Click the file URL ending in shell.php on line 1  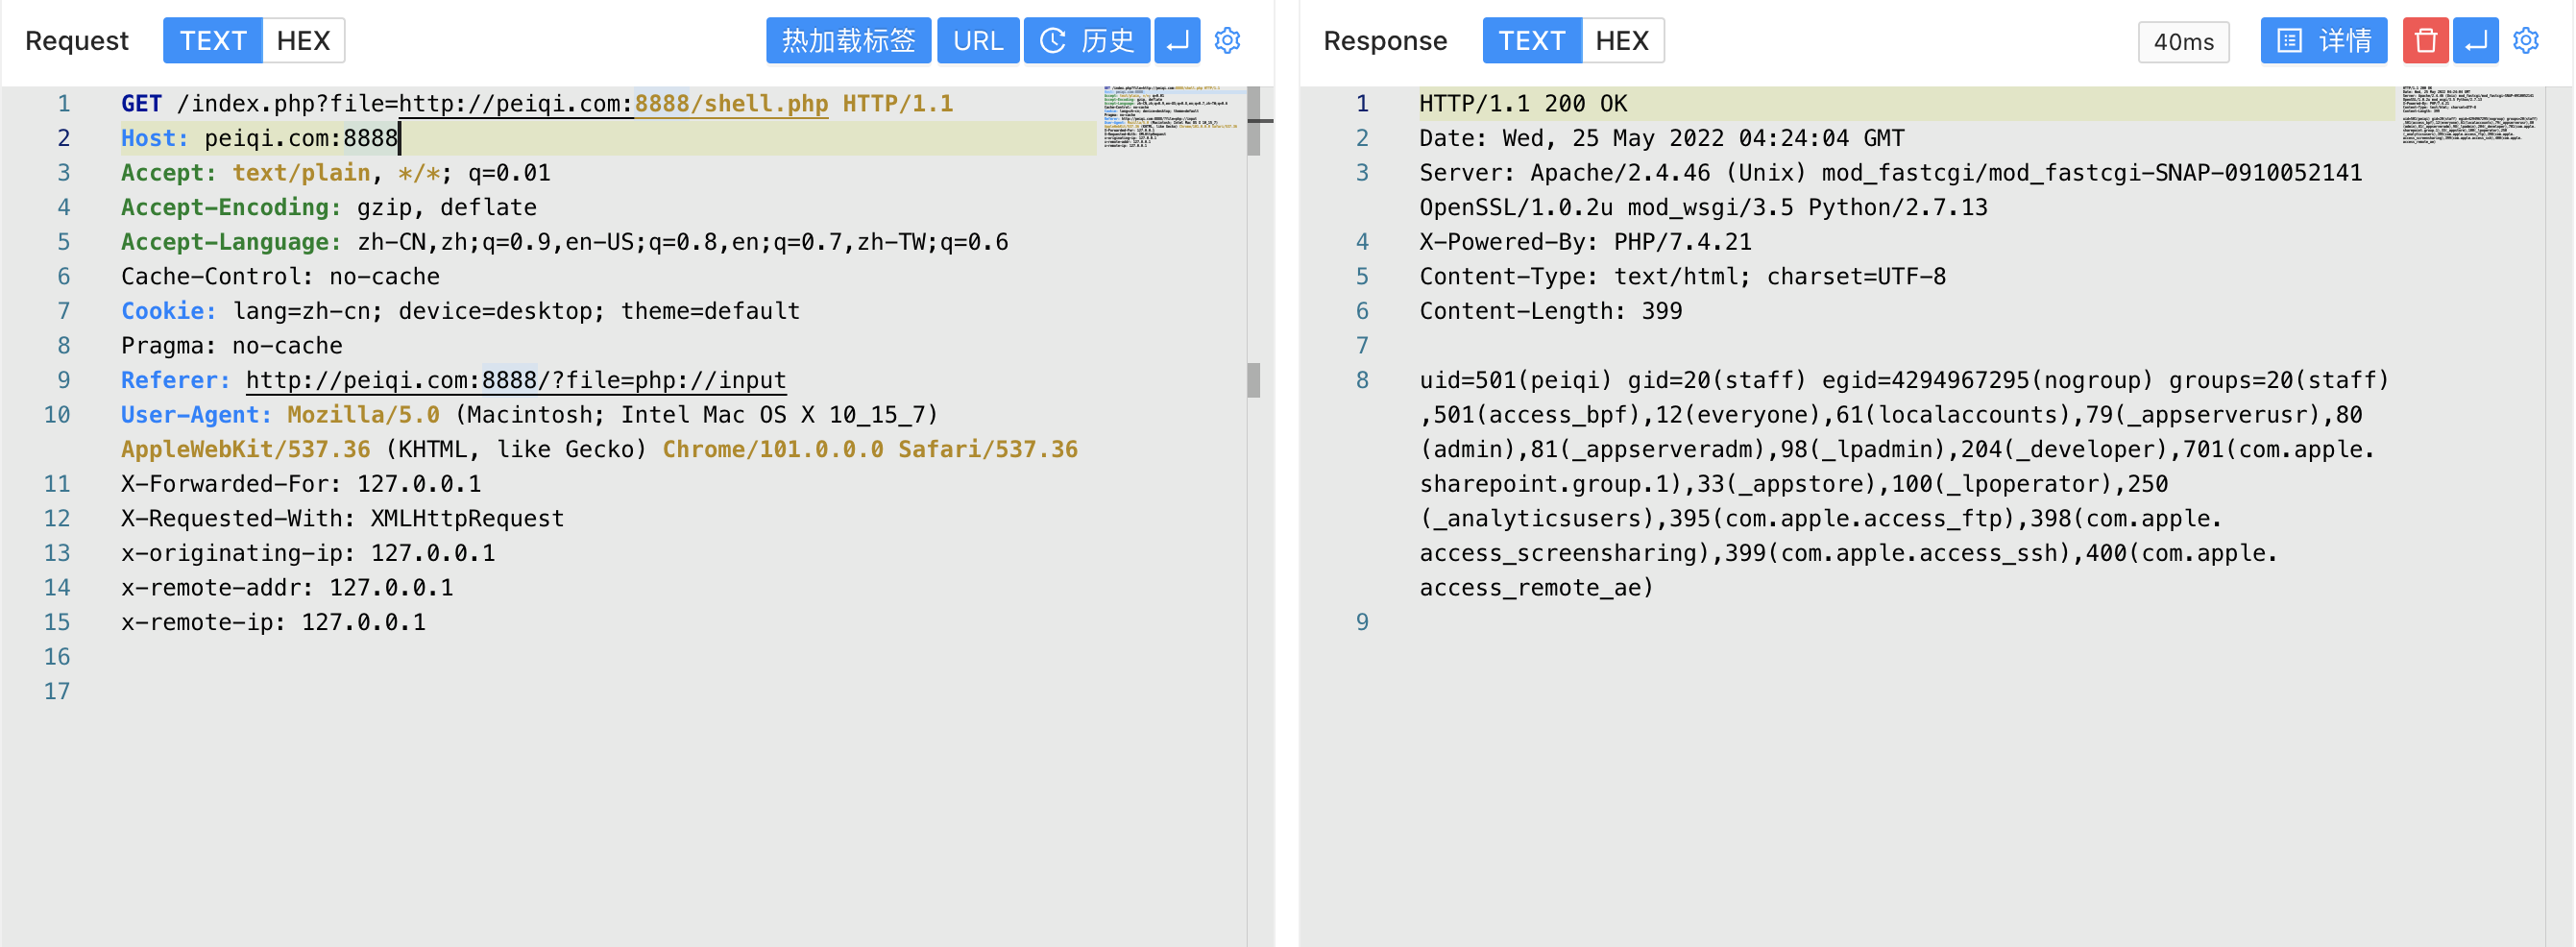tap(613, 104)
